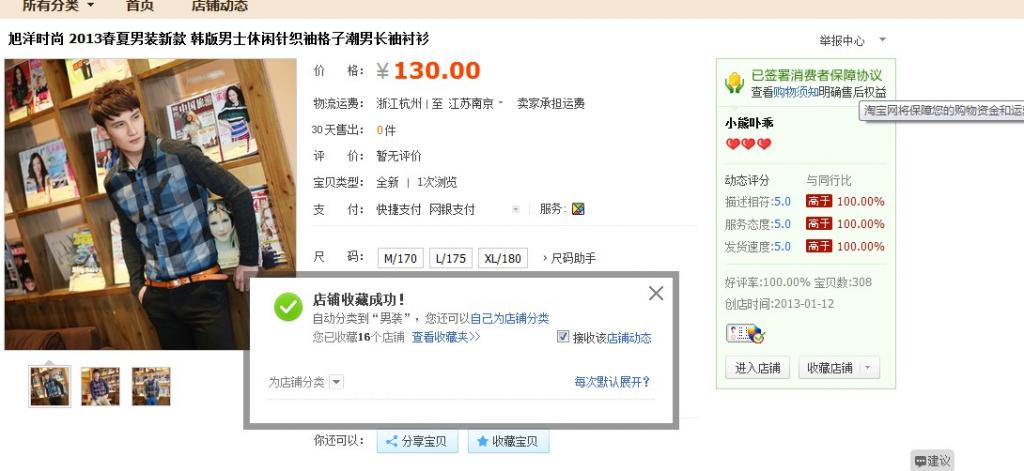Select the second product thumbnail
The height and width of the screenshot is (471, 1024).
pyautogui.click(x=101, y=386)
